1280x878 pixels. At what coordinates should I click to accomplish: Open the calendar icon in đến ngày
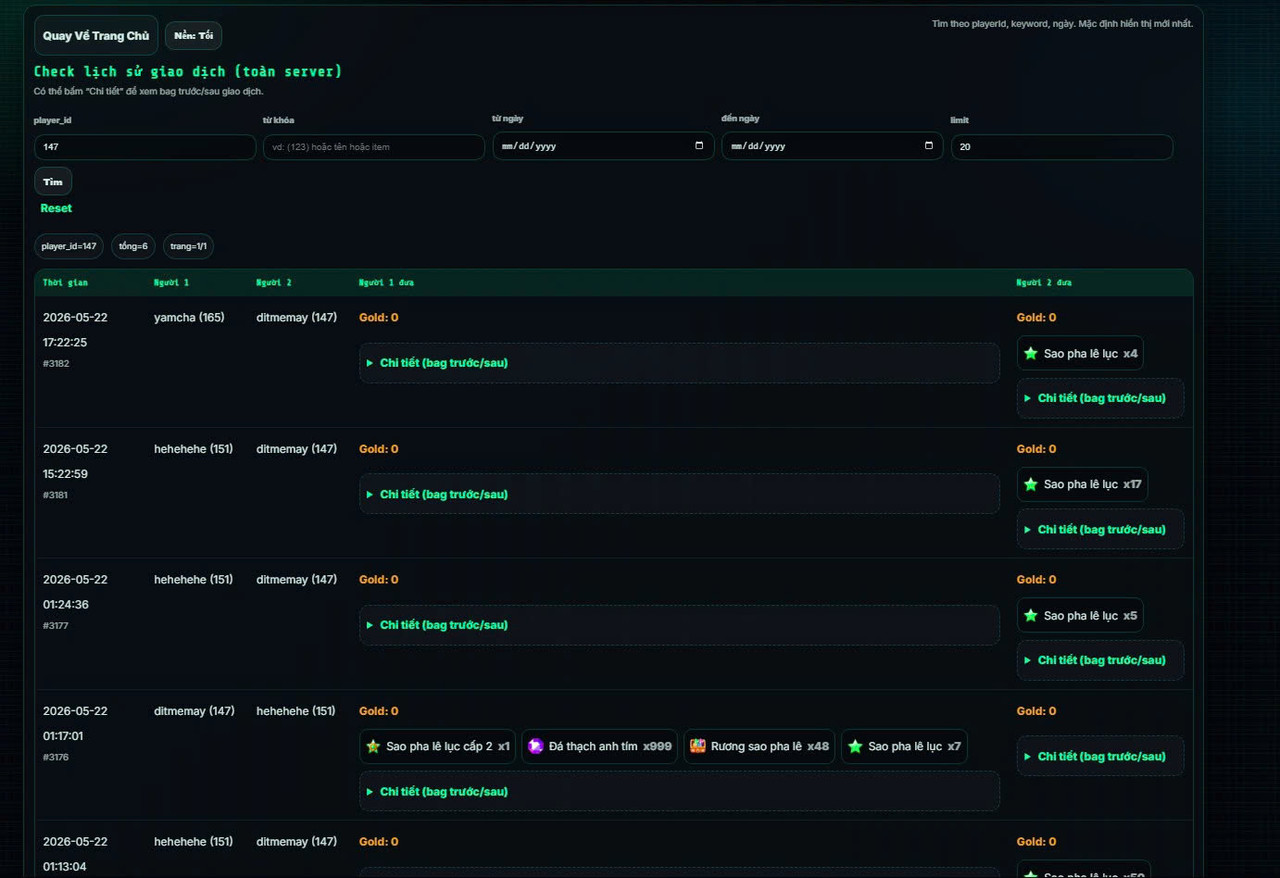pyautogui.click(x=928, y=146)
